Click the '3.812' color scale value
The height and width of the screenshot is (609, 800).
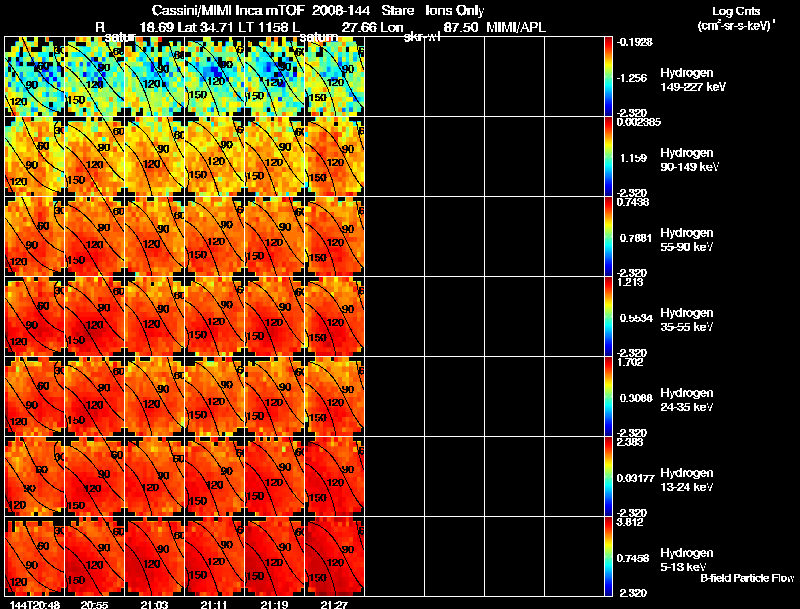pos(630,522)
